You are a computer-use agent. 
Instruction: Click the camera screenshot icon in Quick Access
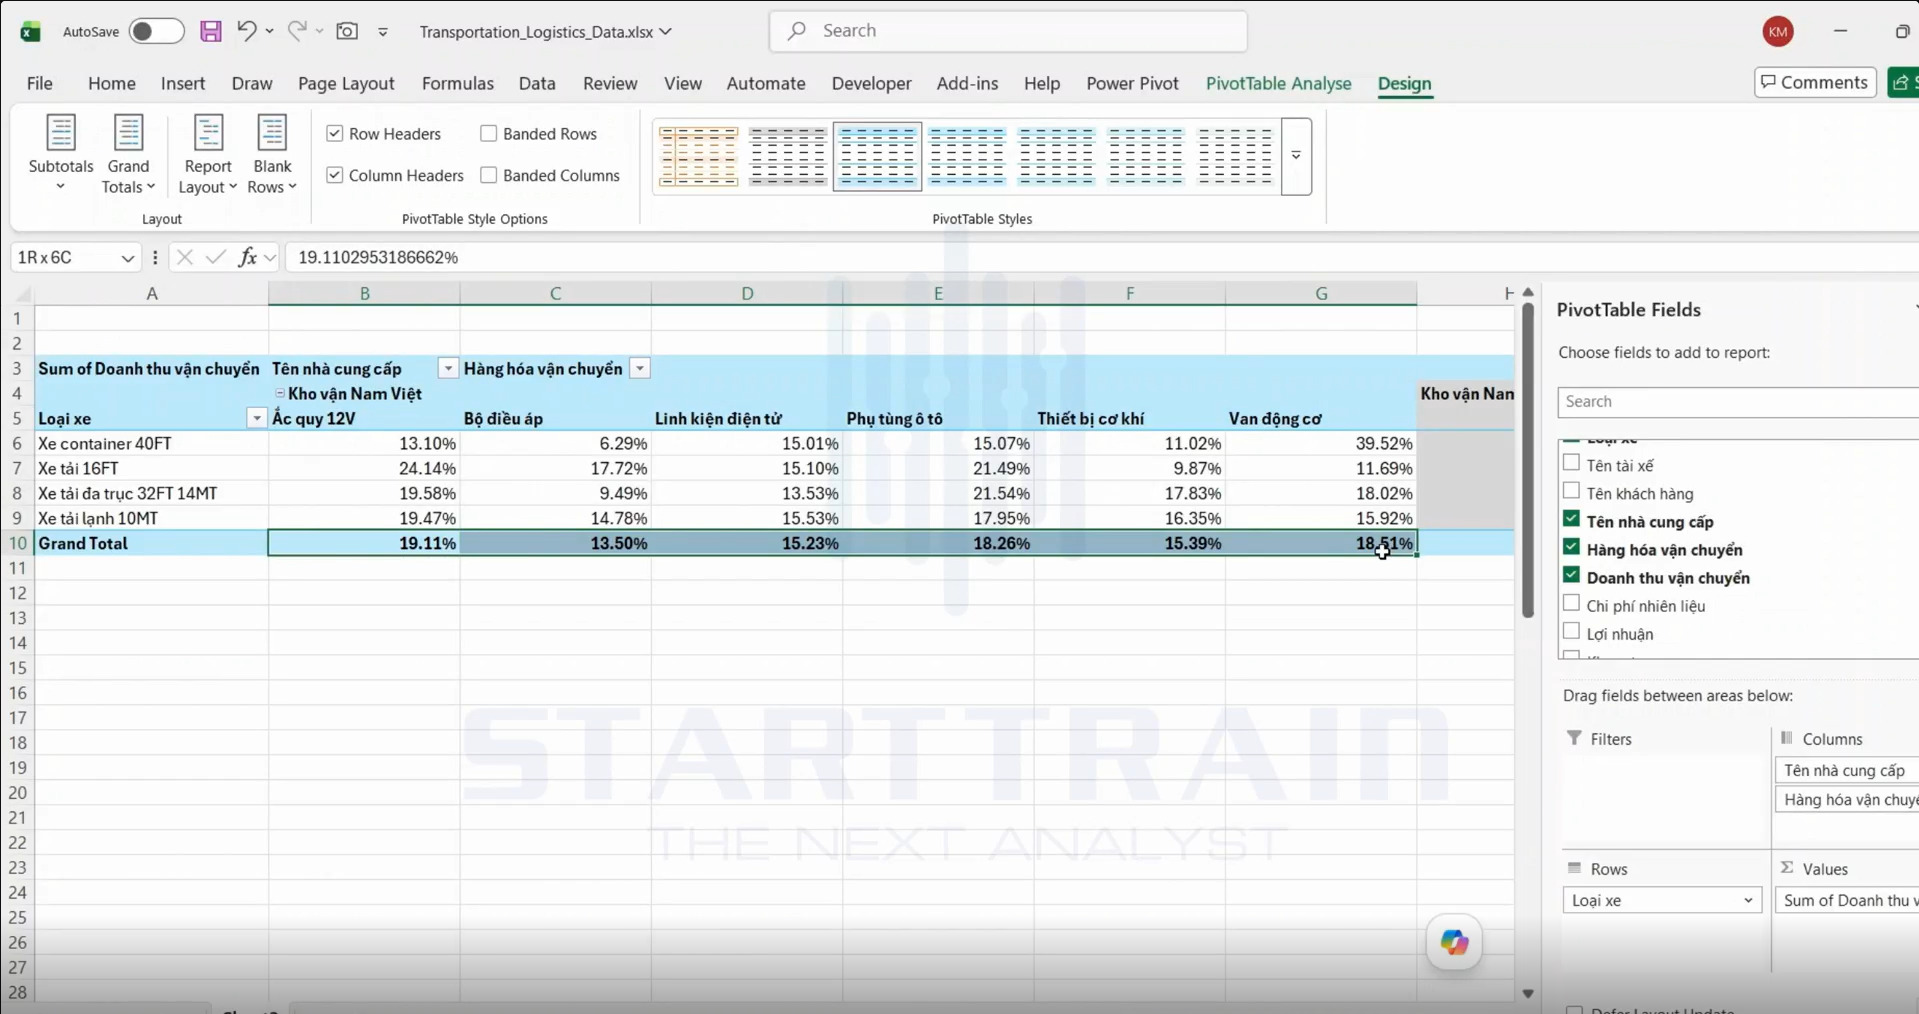tap(347, 31)
